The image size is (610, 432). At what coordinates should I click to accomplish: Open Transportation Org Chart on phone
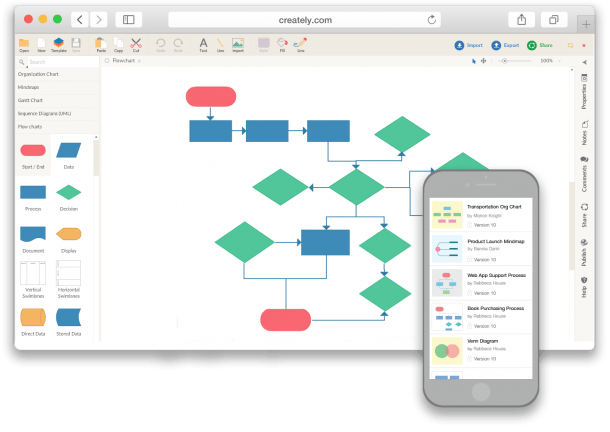(x=481, y=215)
